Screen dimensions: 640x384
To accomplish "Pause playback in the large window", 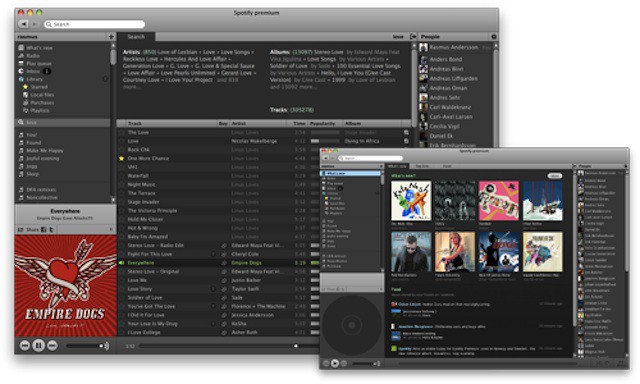I will [x=38, y=346].
